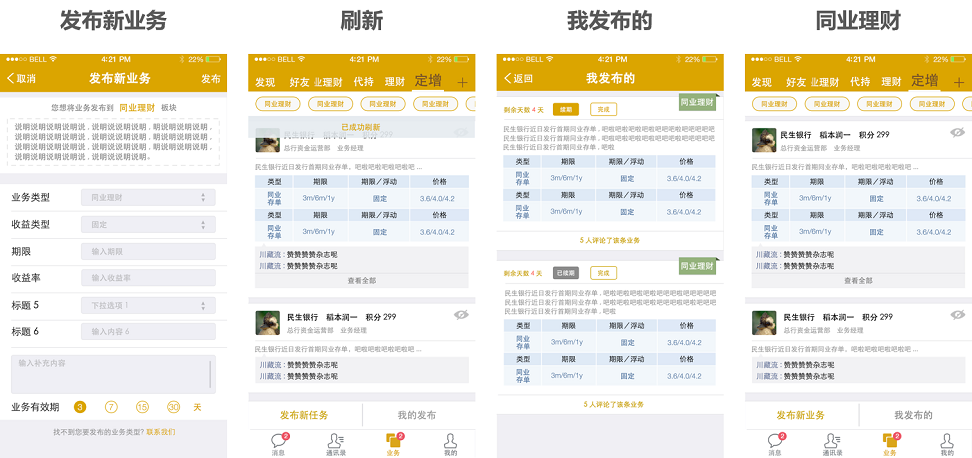972x458 pixels.
Task: Expand the 标题 5 dropdown
Action: (x=148, y=305)
